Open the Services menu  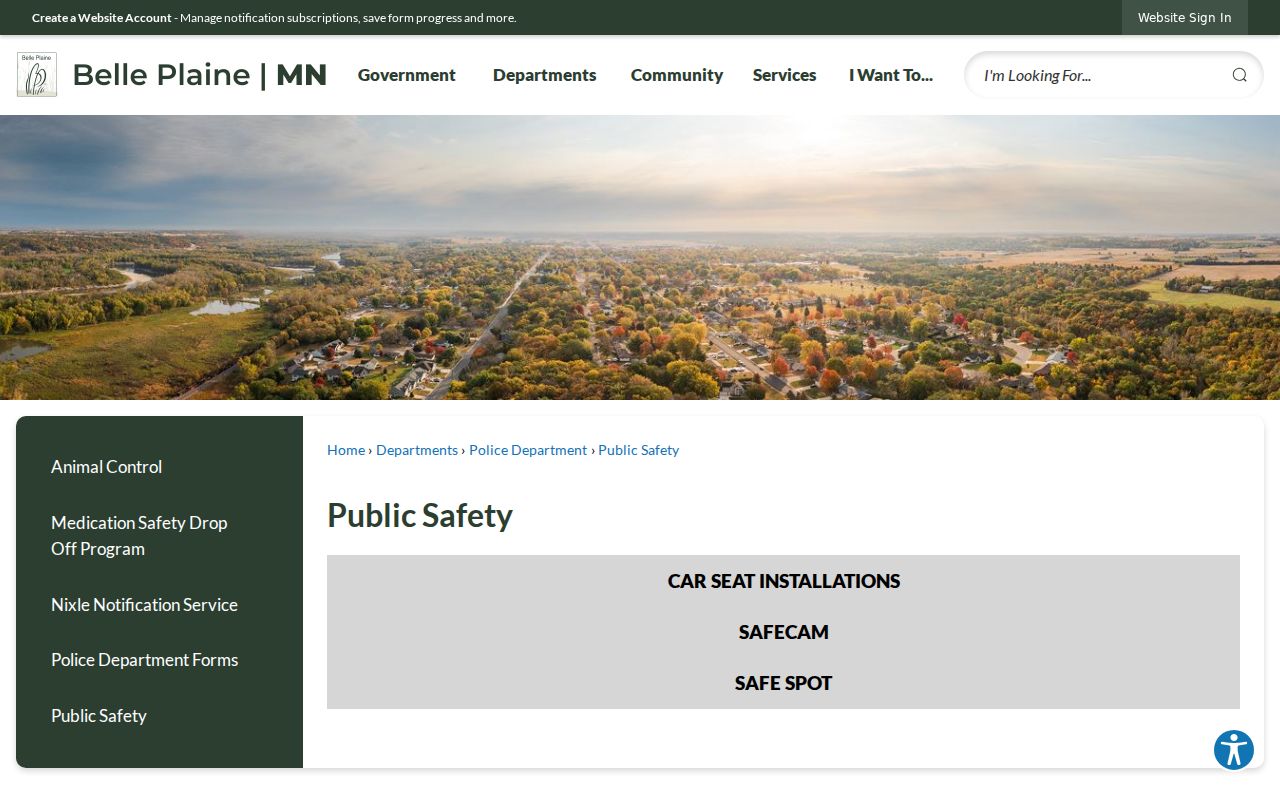(x=784, y=75)
